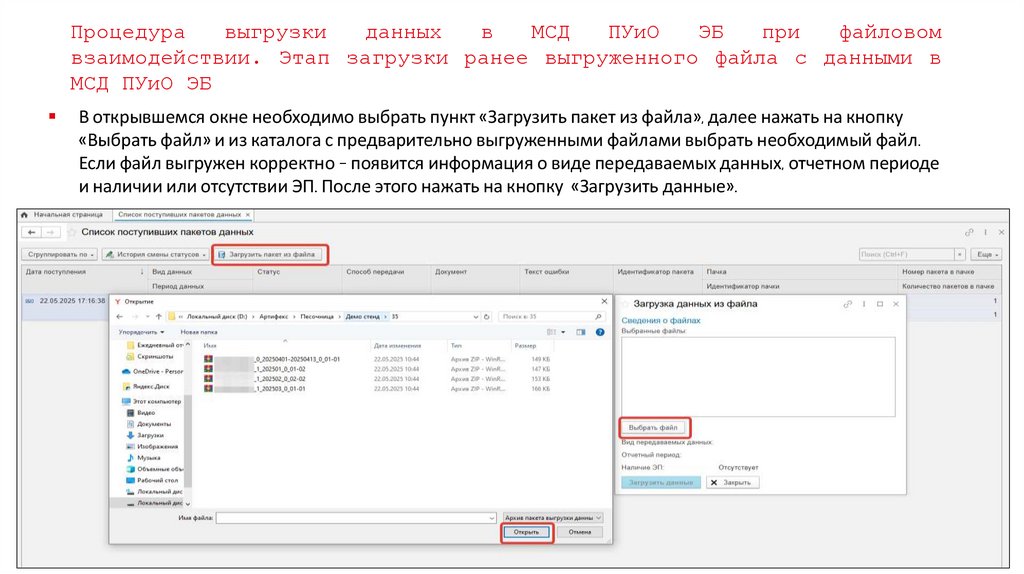Open recent locations chevron in file dialog
This screenshot has height=574, width=1024.
tap(148, 317)
